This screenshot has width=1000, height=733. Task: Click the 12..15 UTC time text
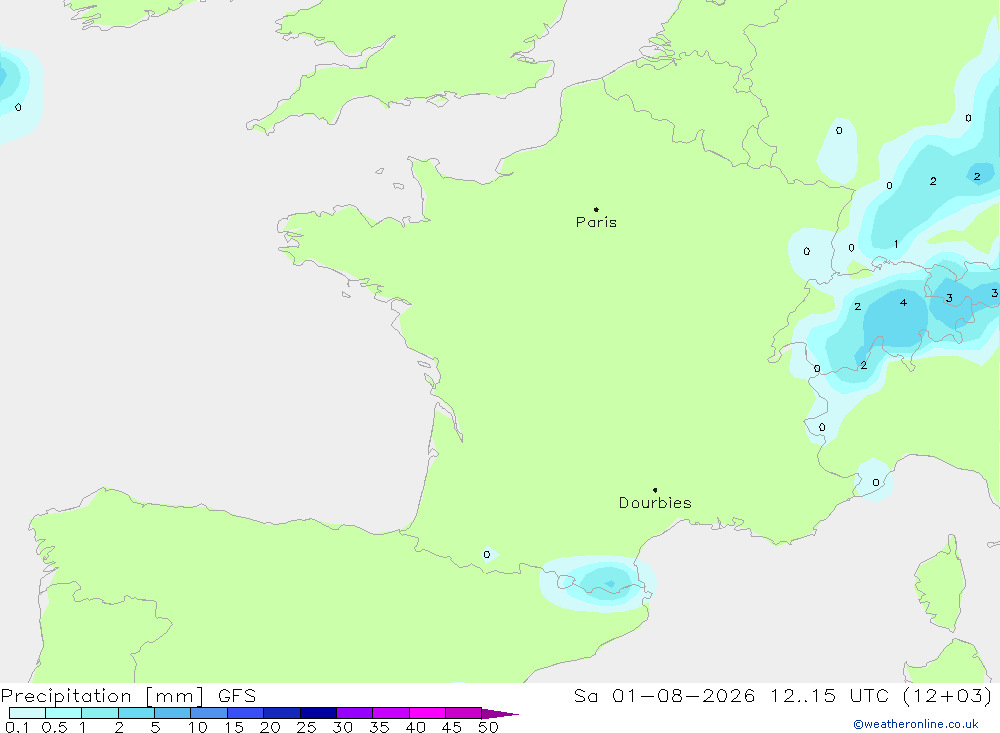[829, 696]
